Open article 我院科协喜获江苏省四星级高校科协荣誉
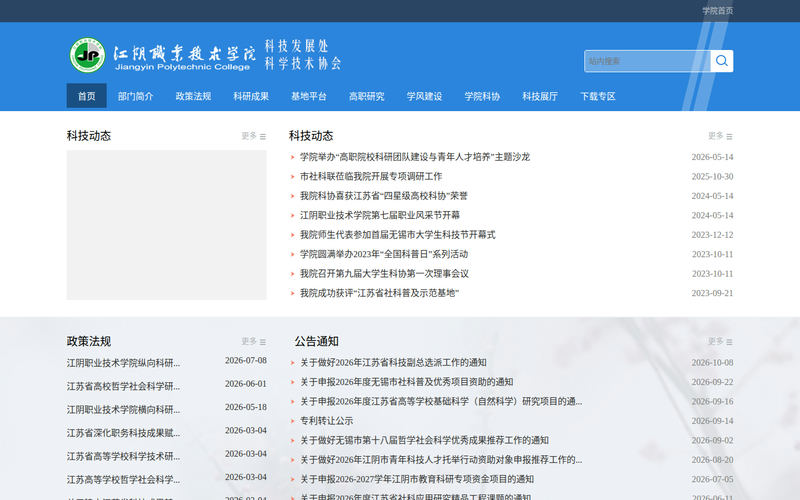800x500 pixels. tap(384, 195)
